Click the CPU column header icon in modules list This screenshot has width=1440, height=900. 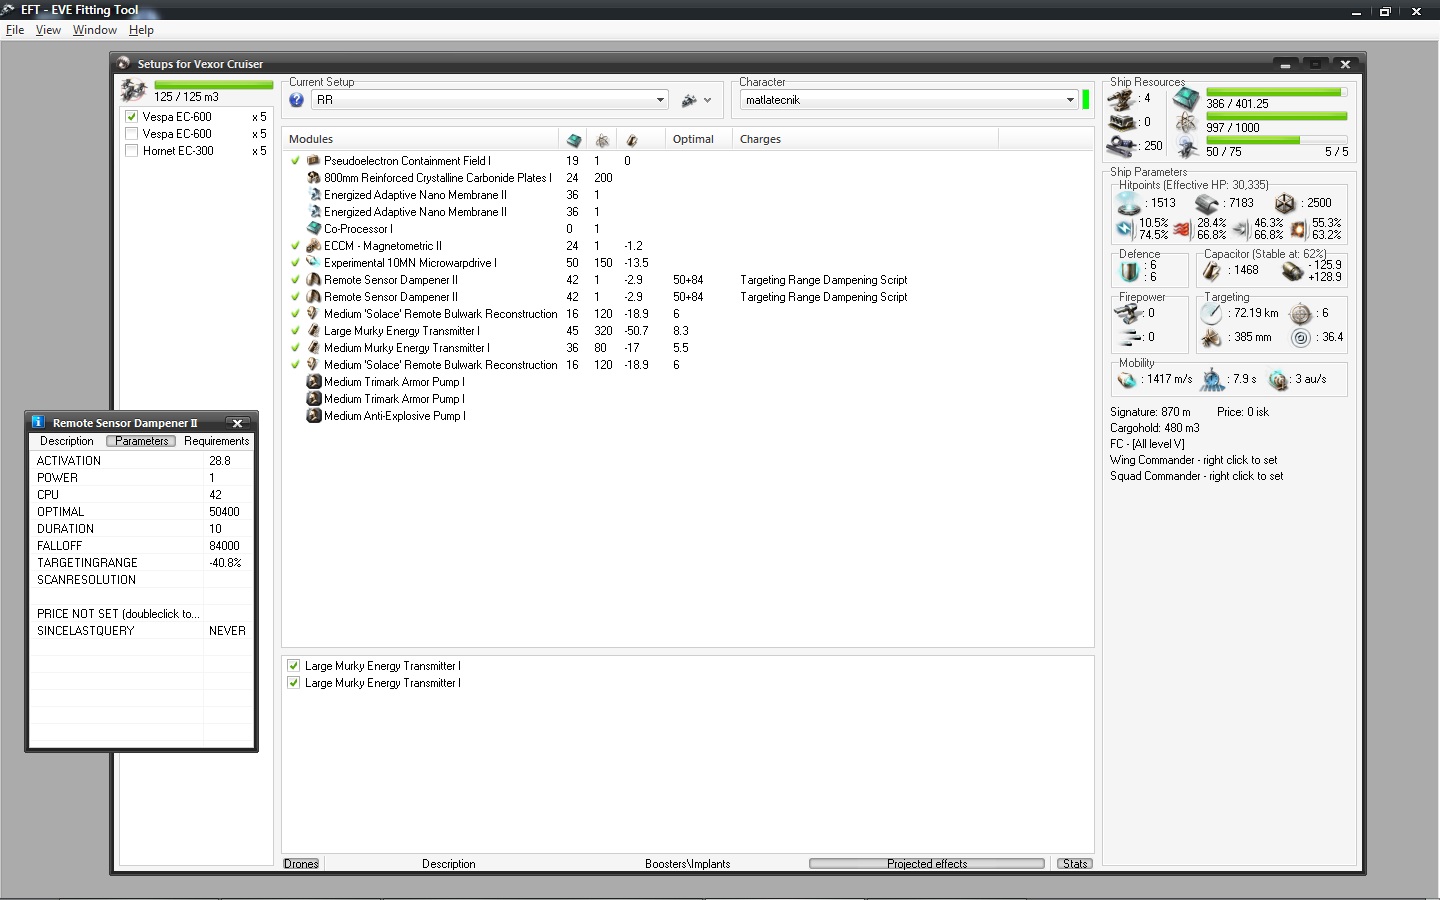[x=574, y=140]
